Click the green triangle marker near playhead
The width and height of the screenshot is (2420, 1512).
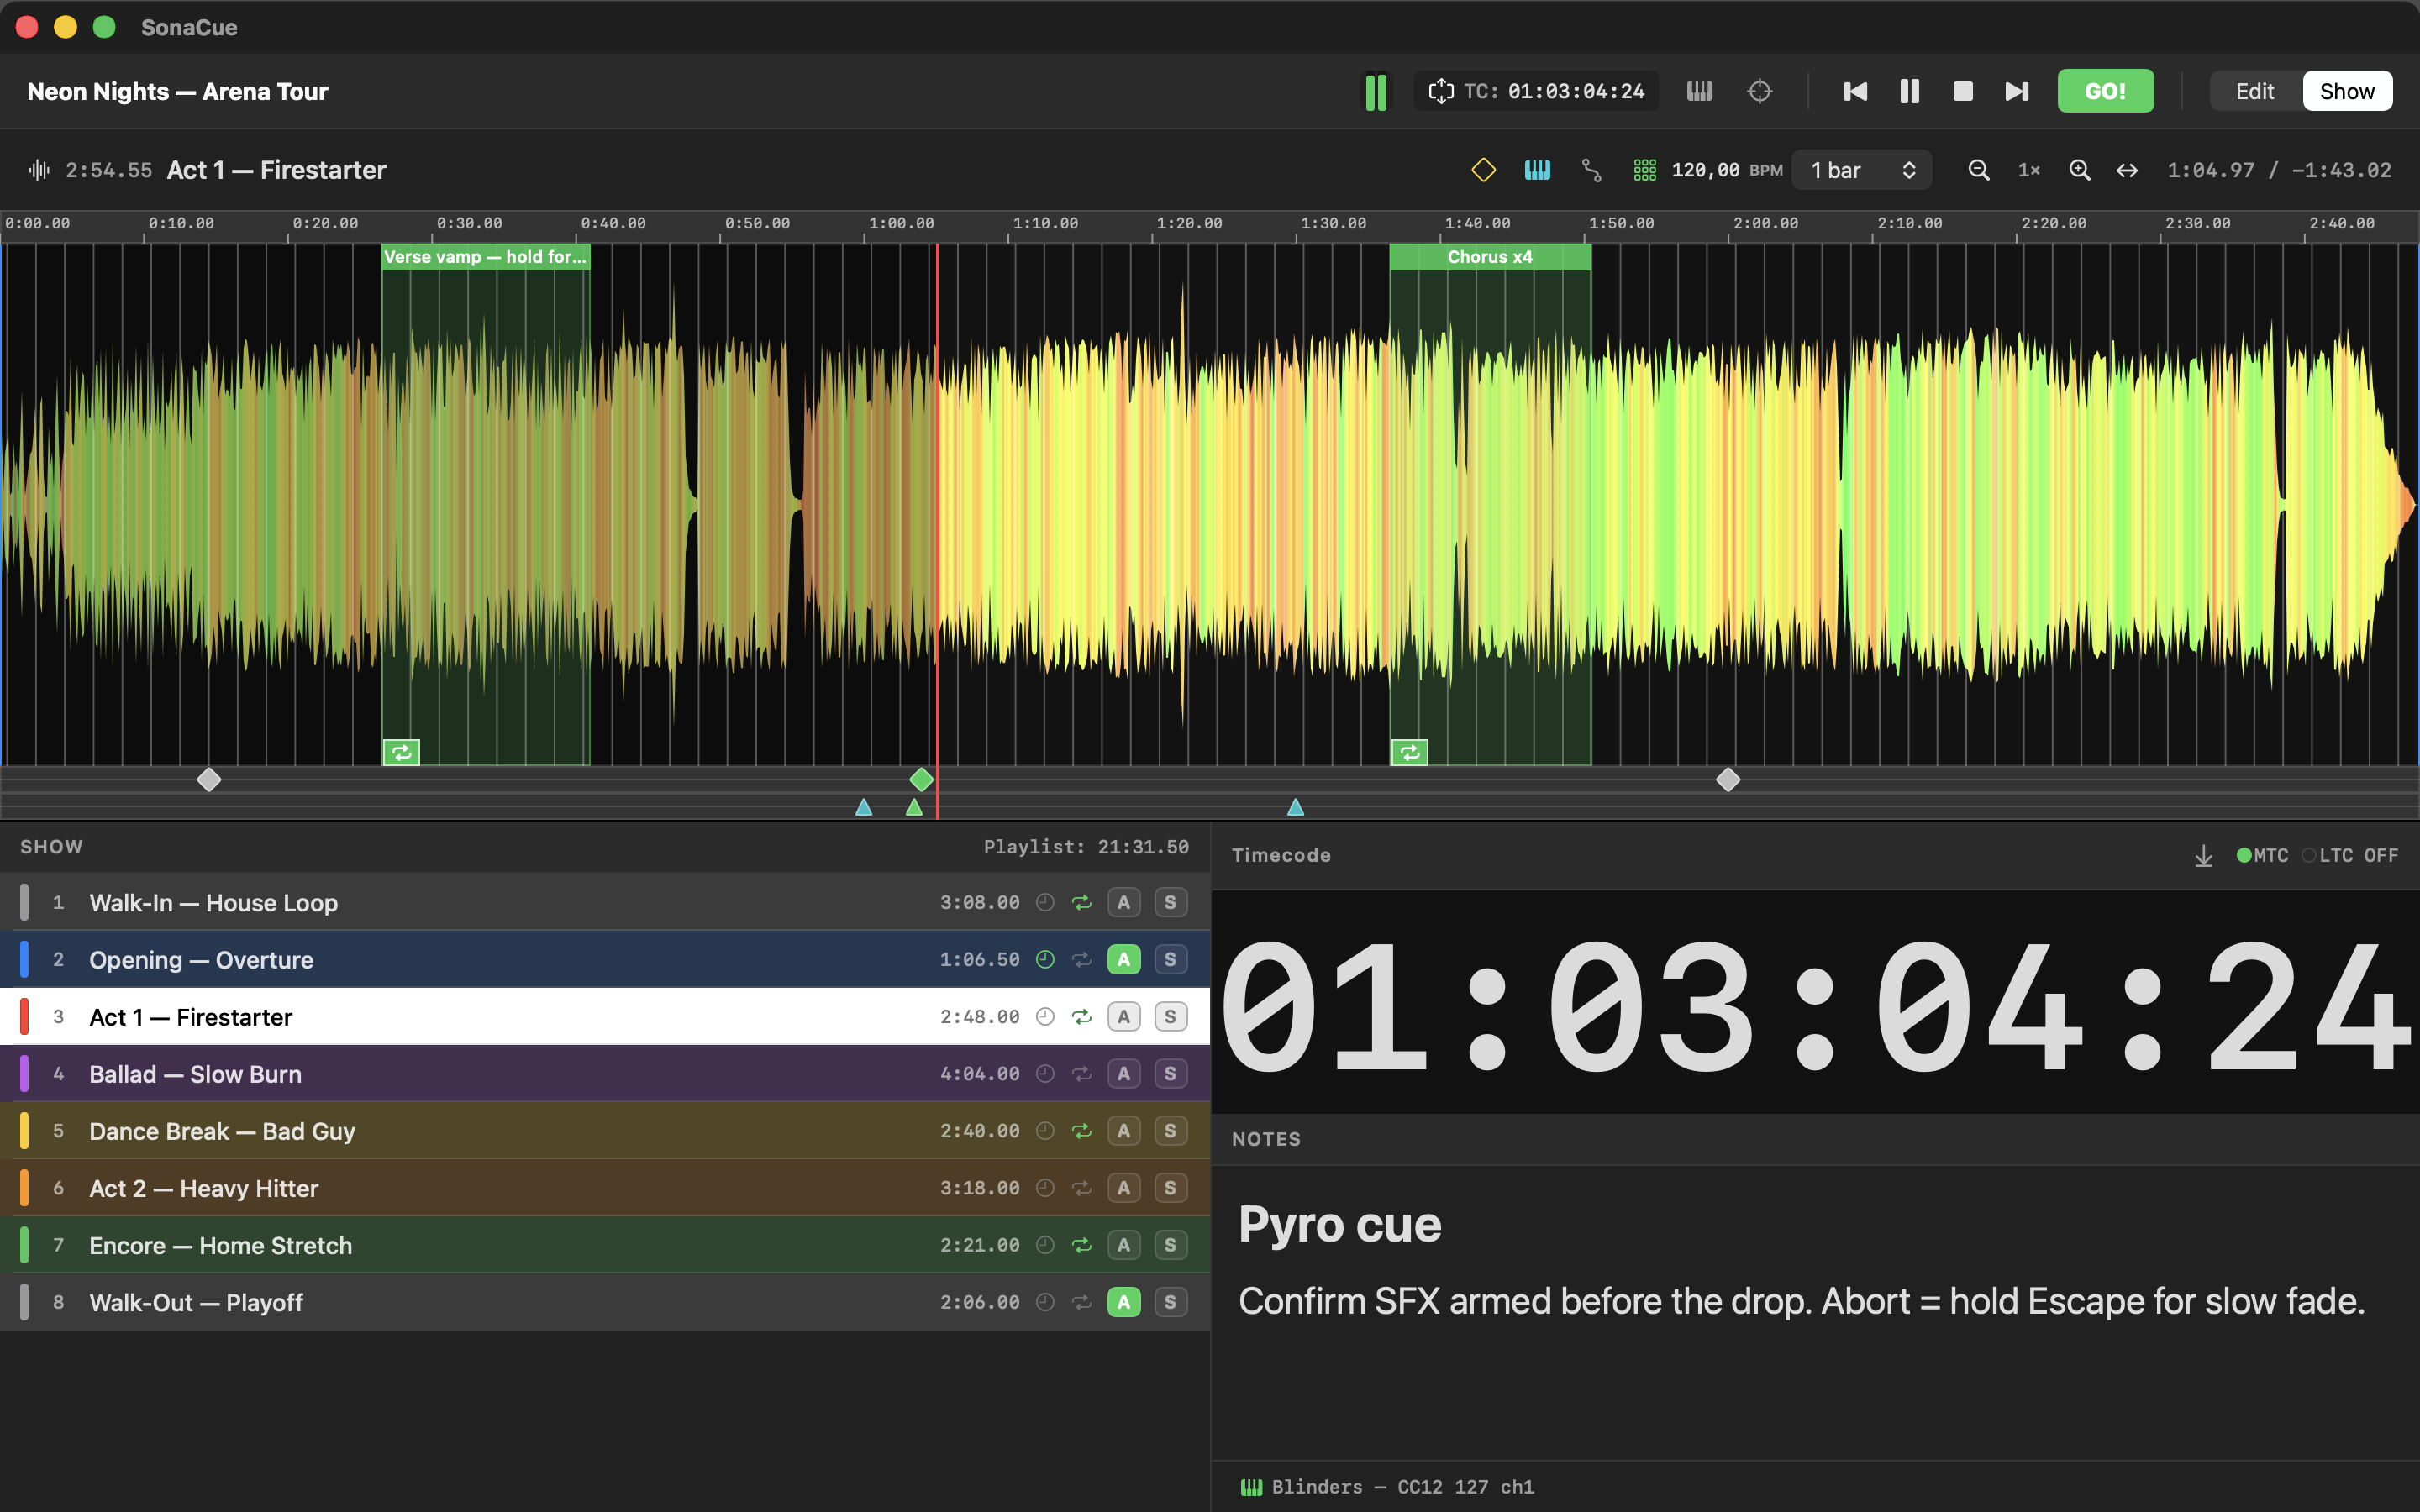(x=914, y=806)
